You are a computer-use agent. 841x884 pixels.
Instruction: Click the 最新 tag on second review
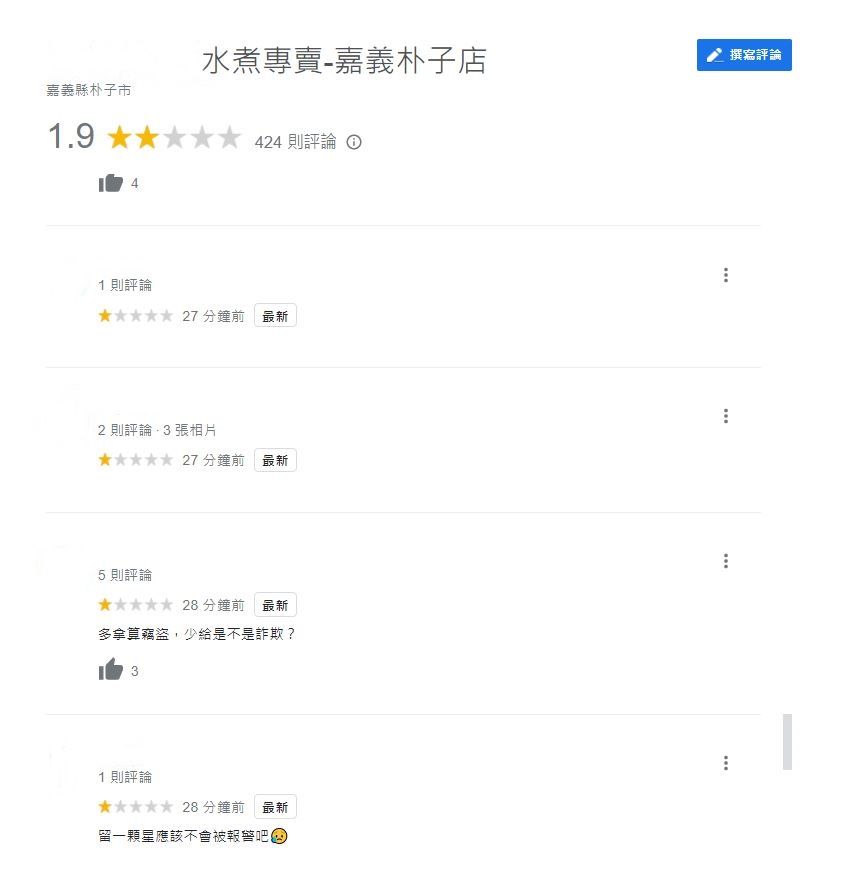coord(275,460)
